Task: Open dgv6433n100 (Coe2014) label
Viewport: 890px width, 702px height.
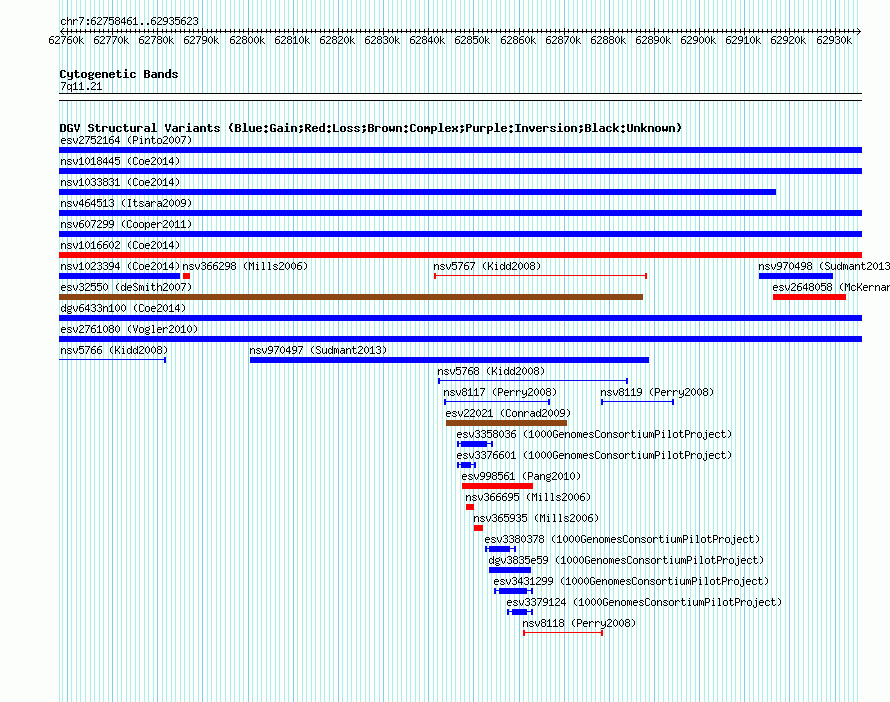Action: click(123, 308)
